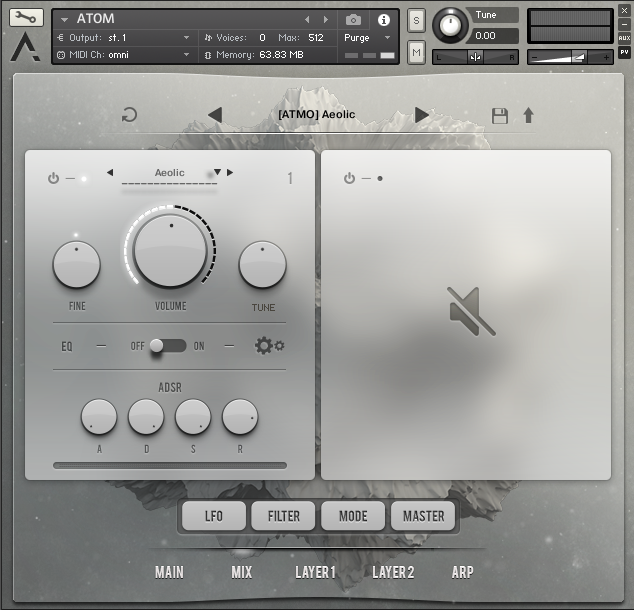The height and width of the screenshot is (610, 634).
Task: Toggle layer 2 power button
Action: click(x=349, y=178)
